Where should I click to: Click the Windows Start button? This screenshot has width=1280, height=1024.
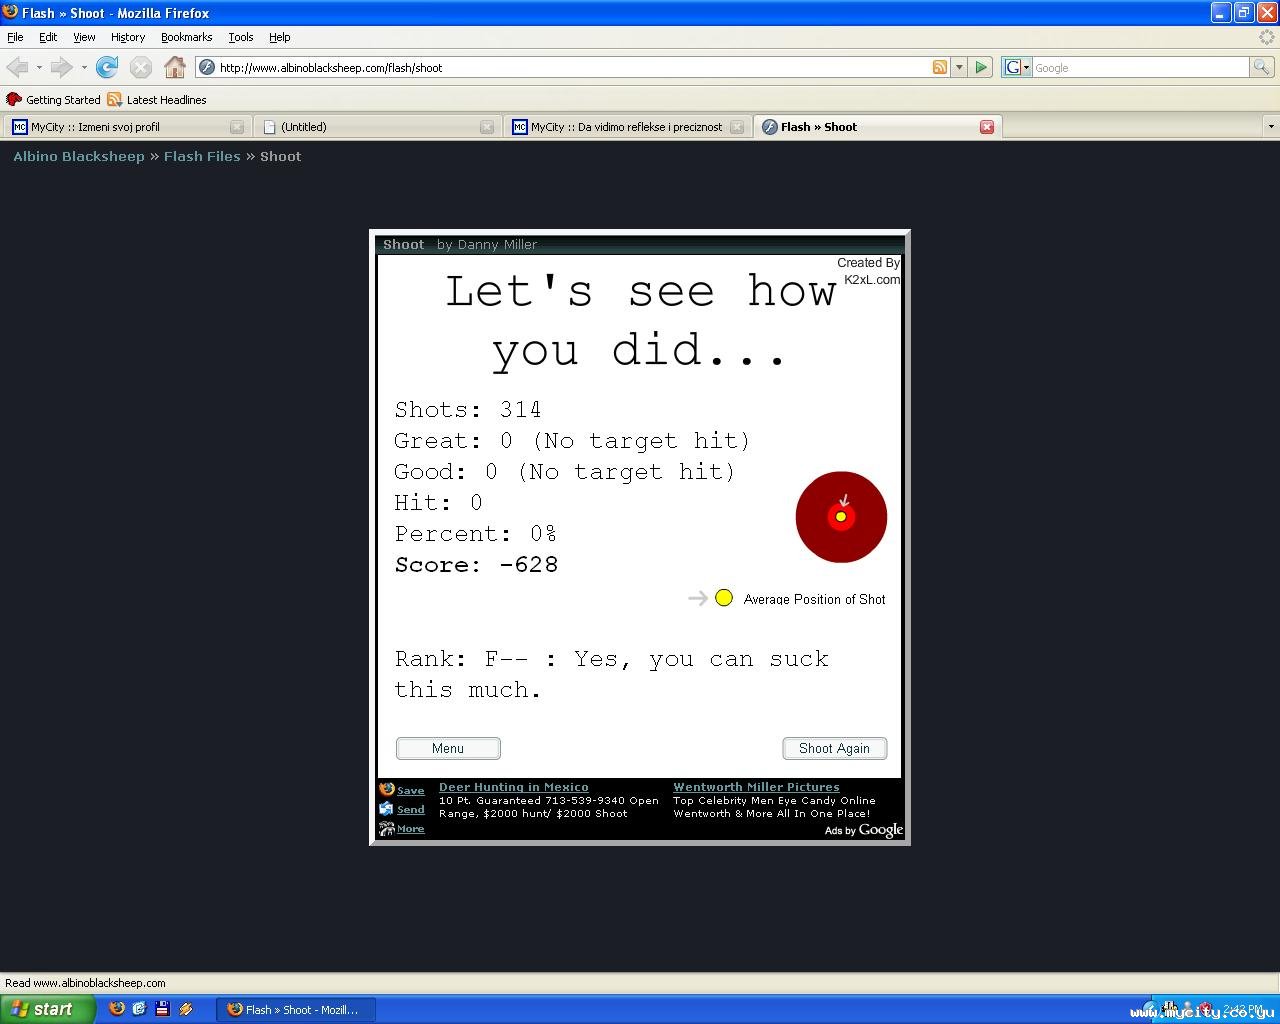(47, 1009)
